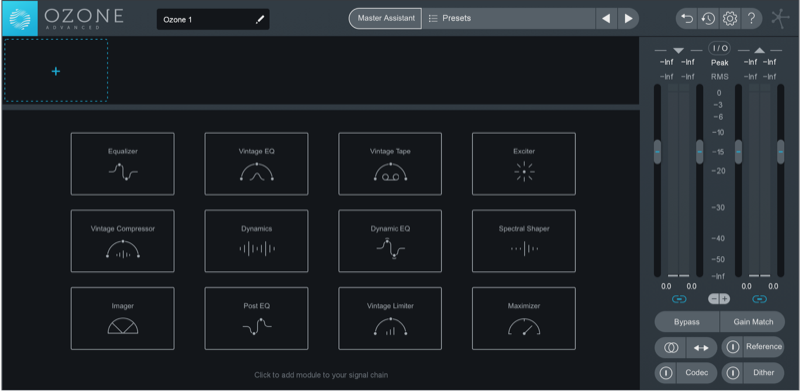Open Master Assistant
This screenshot has height=391, width=800.
click(x=385, y=18)
